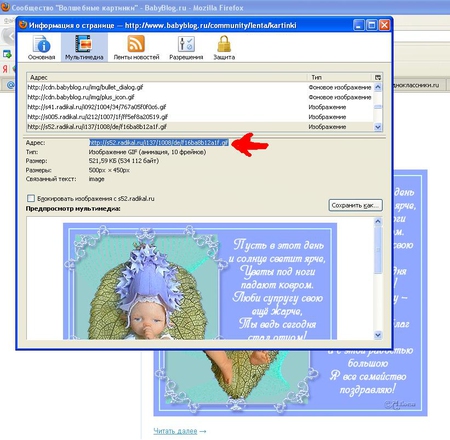Select the 767a05f0f0c6.gif row
This screenshot has width=450, height=440.
[200, 107]
